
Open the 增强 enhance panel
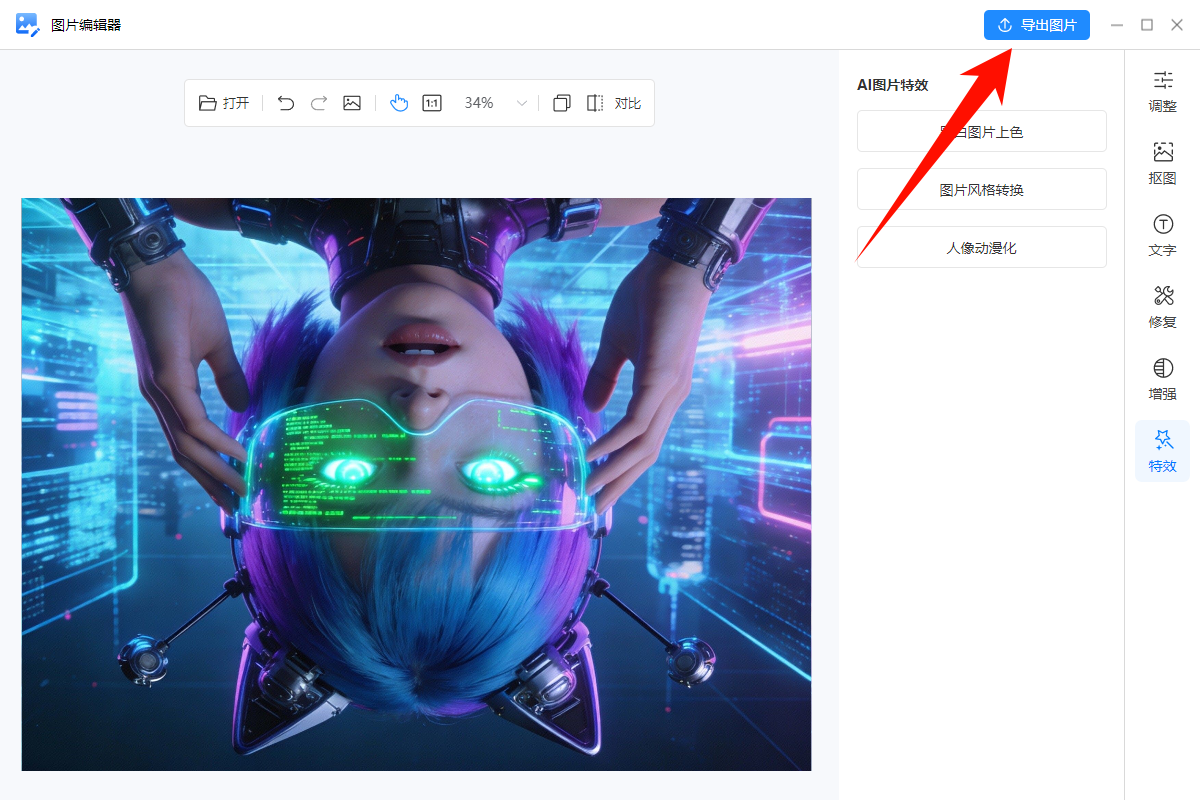coord(1162,378)
